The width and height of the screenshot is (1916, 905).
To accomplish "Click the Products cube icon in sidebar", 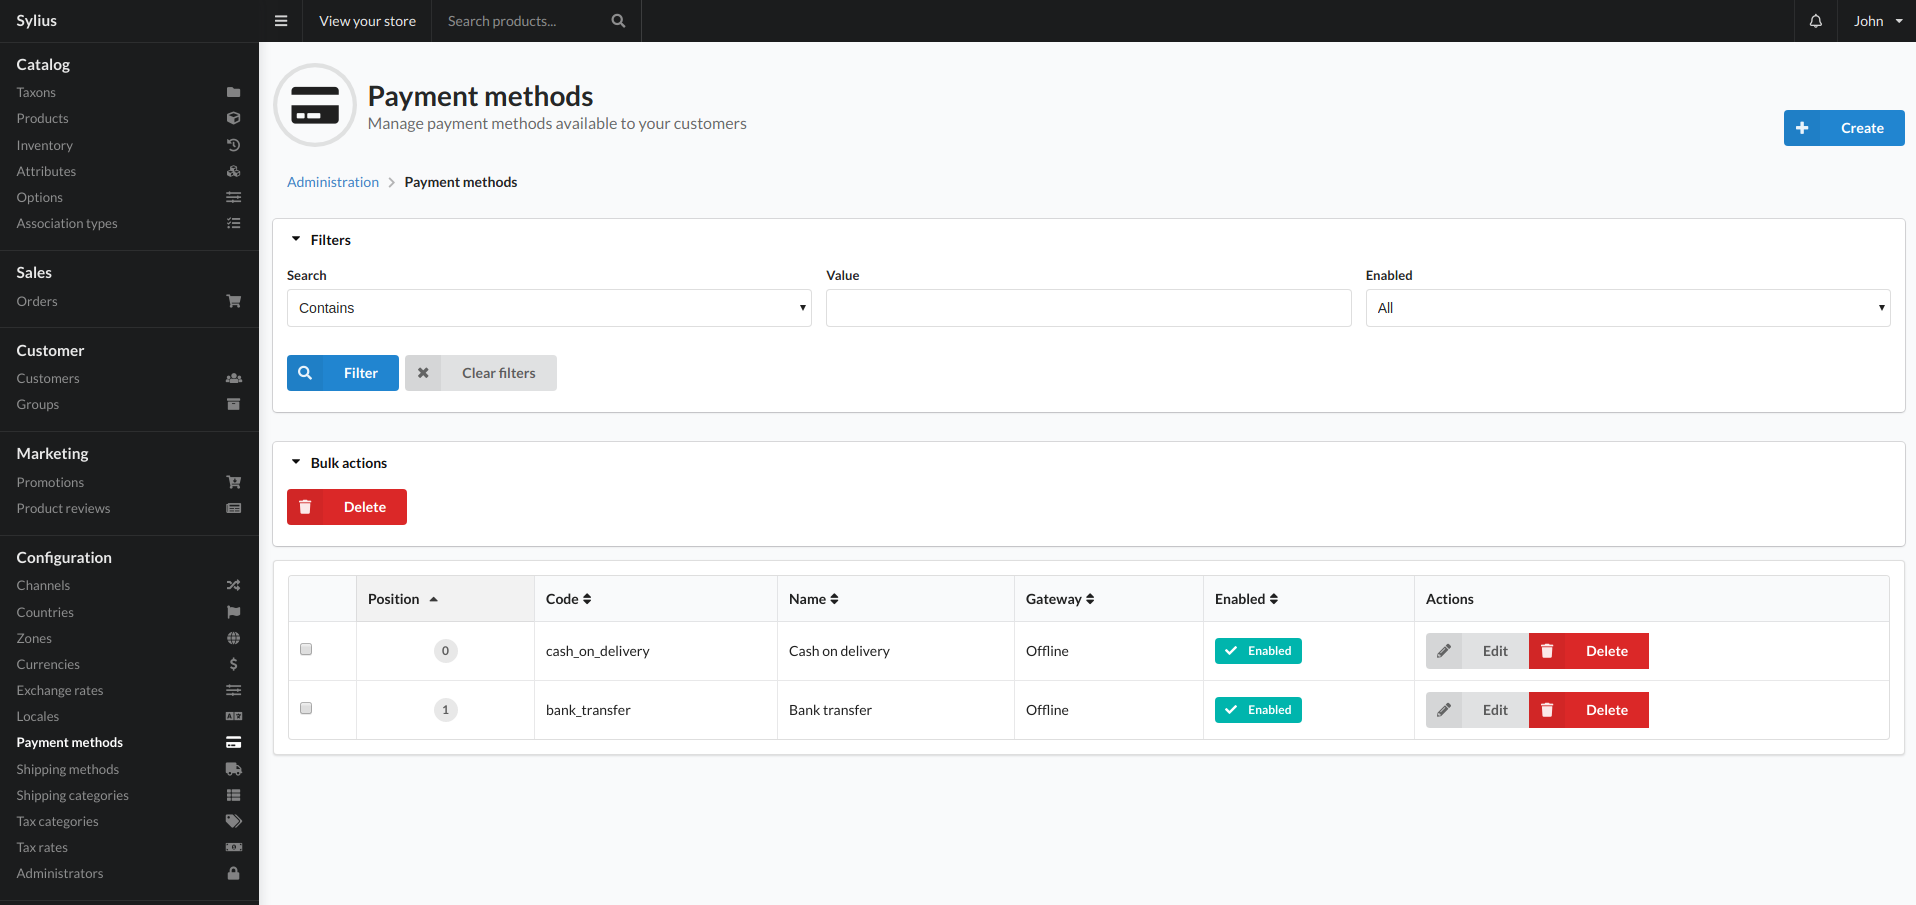I will coord(233,118).
